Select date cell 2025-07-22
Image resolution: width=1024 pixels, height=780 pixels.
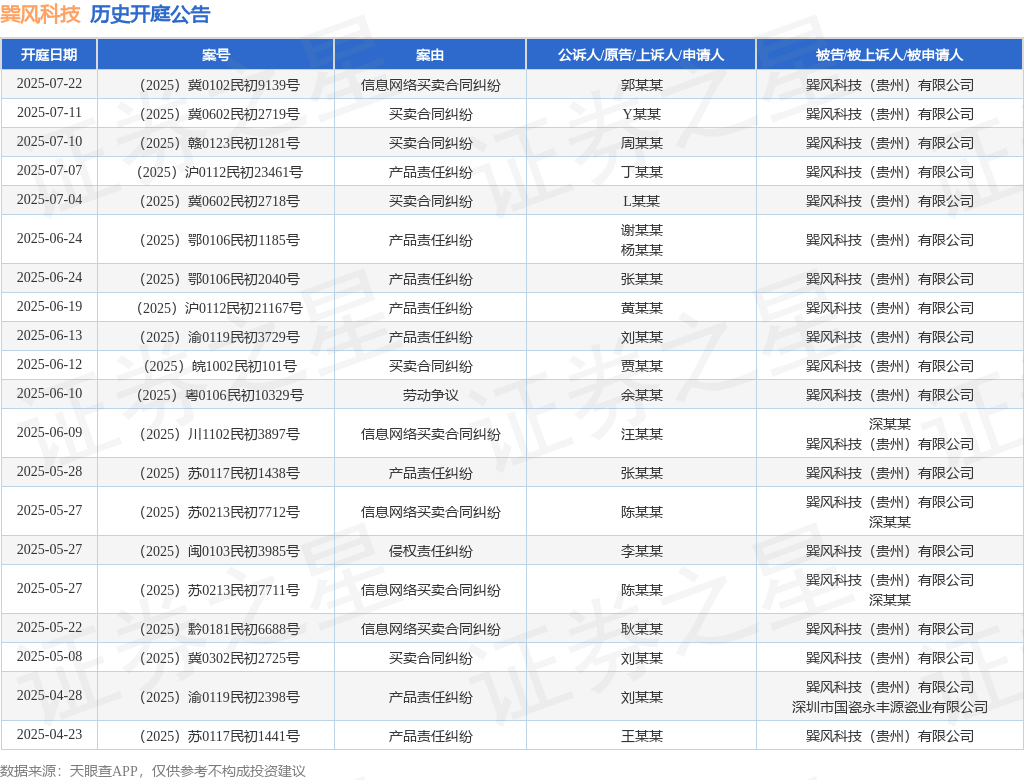click(49, 84)
